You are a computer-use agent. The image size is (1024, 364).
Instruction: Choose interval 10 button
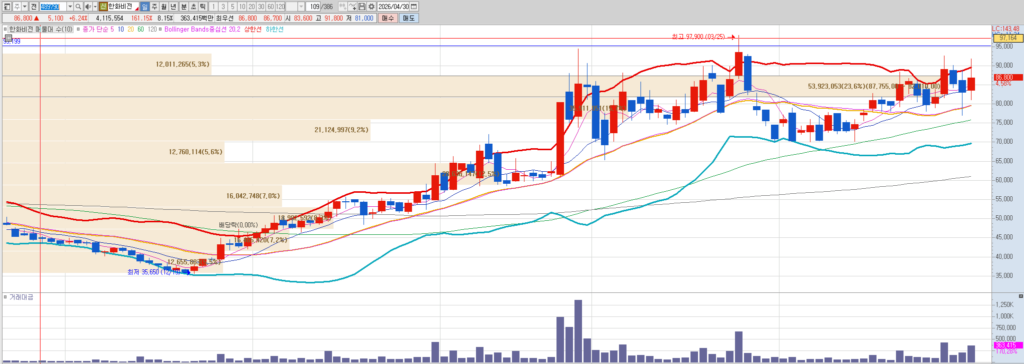tap(242, 6)
